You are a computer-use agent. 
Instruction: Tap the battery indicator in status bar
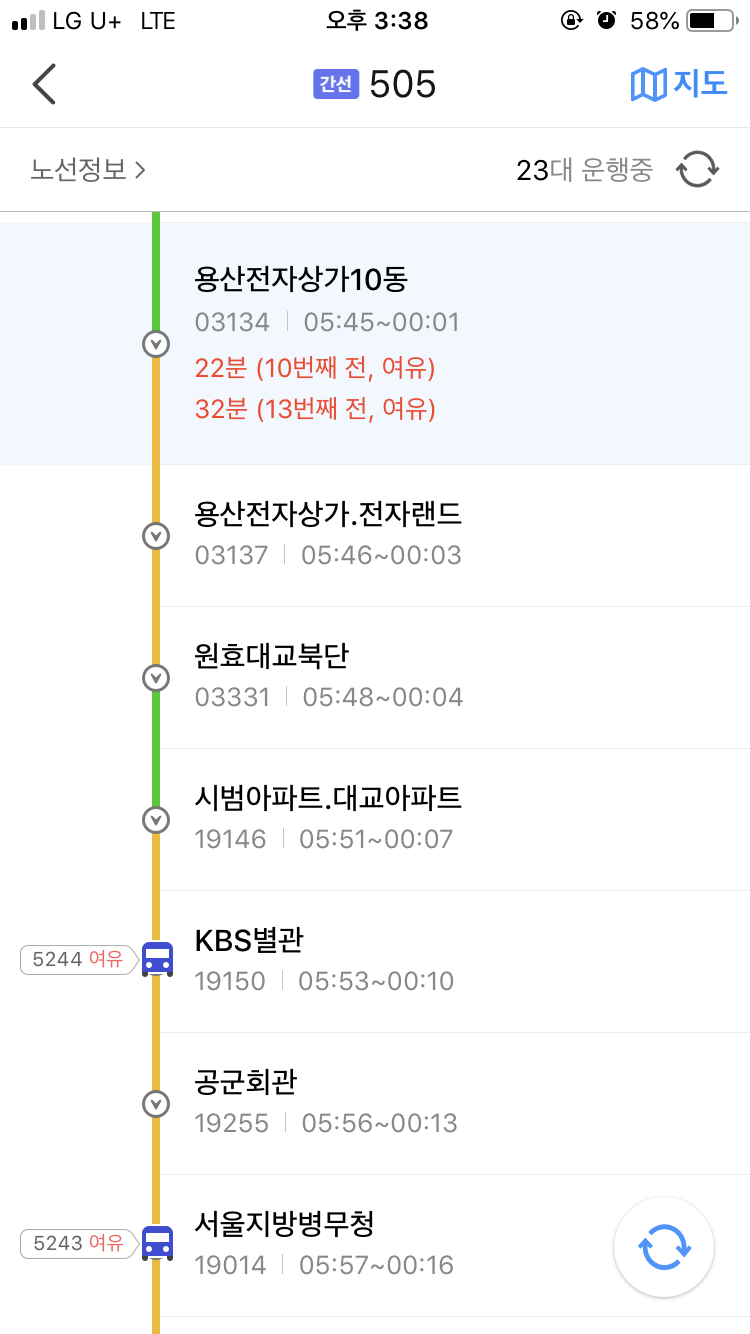[x=711, y=20]
